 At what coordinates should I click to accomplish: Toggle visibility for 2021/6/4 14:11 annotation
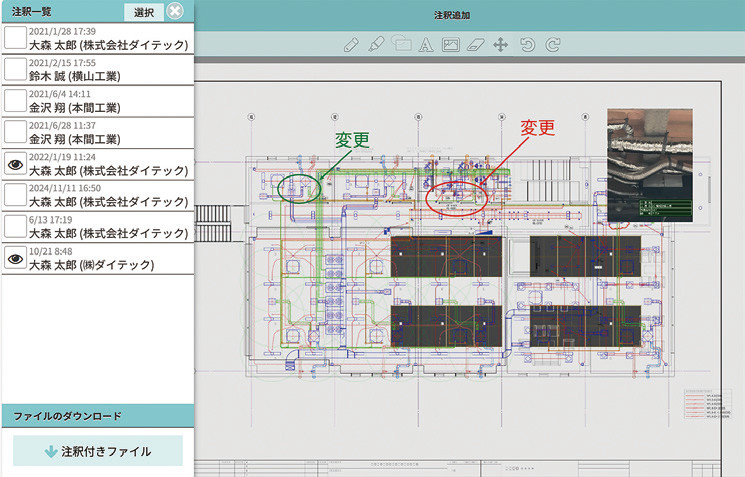tap(16, 101)
